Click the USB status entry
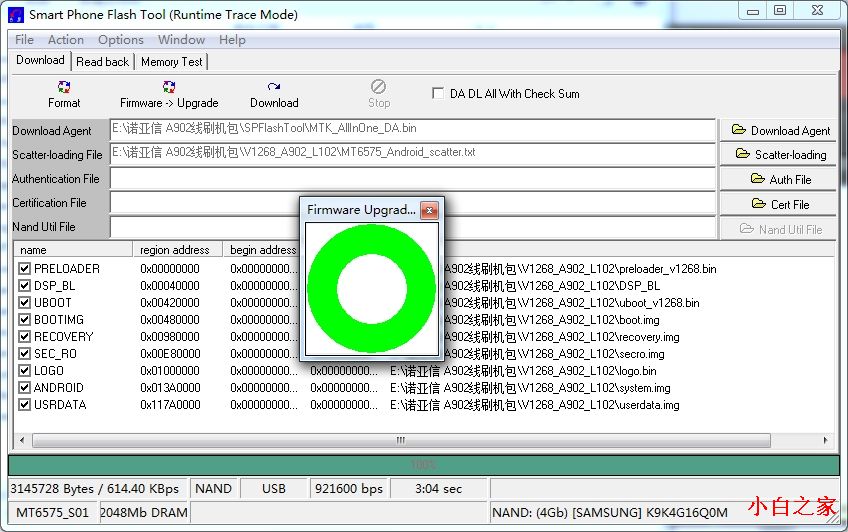Viewport: 848px width, 532px height. tap(274, 489)
